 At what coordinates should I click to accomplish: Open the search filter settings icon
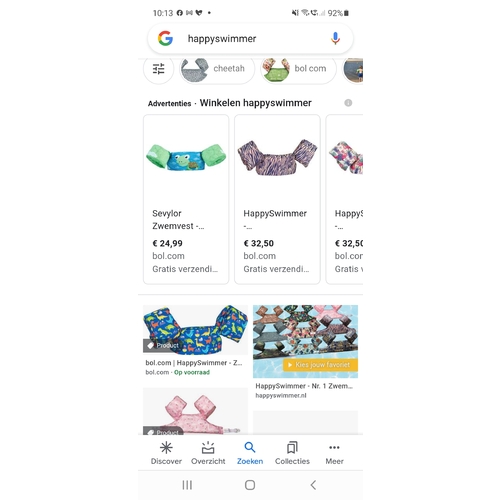(x=159, y=69)
